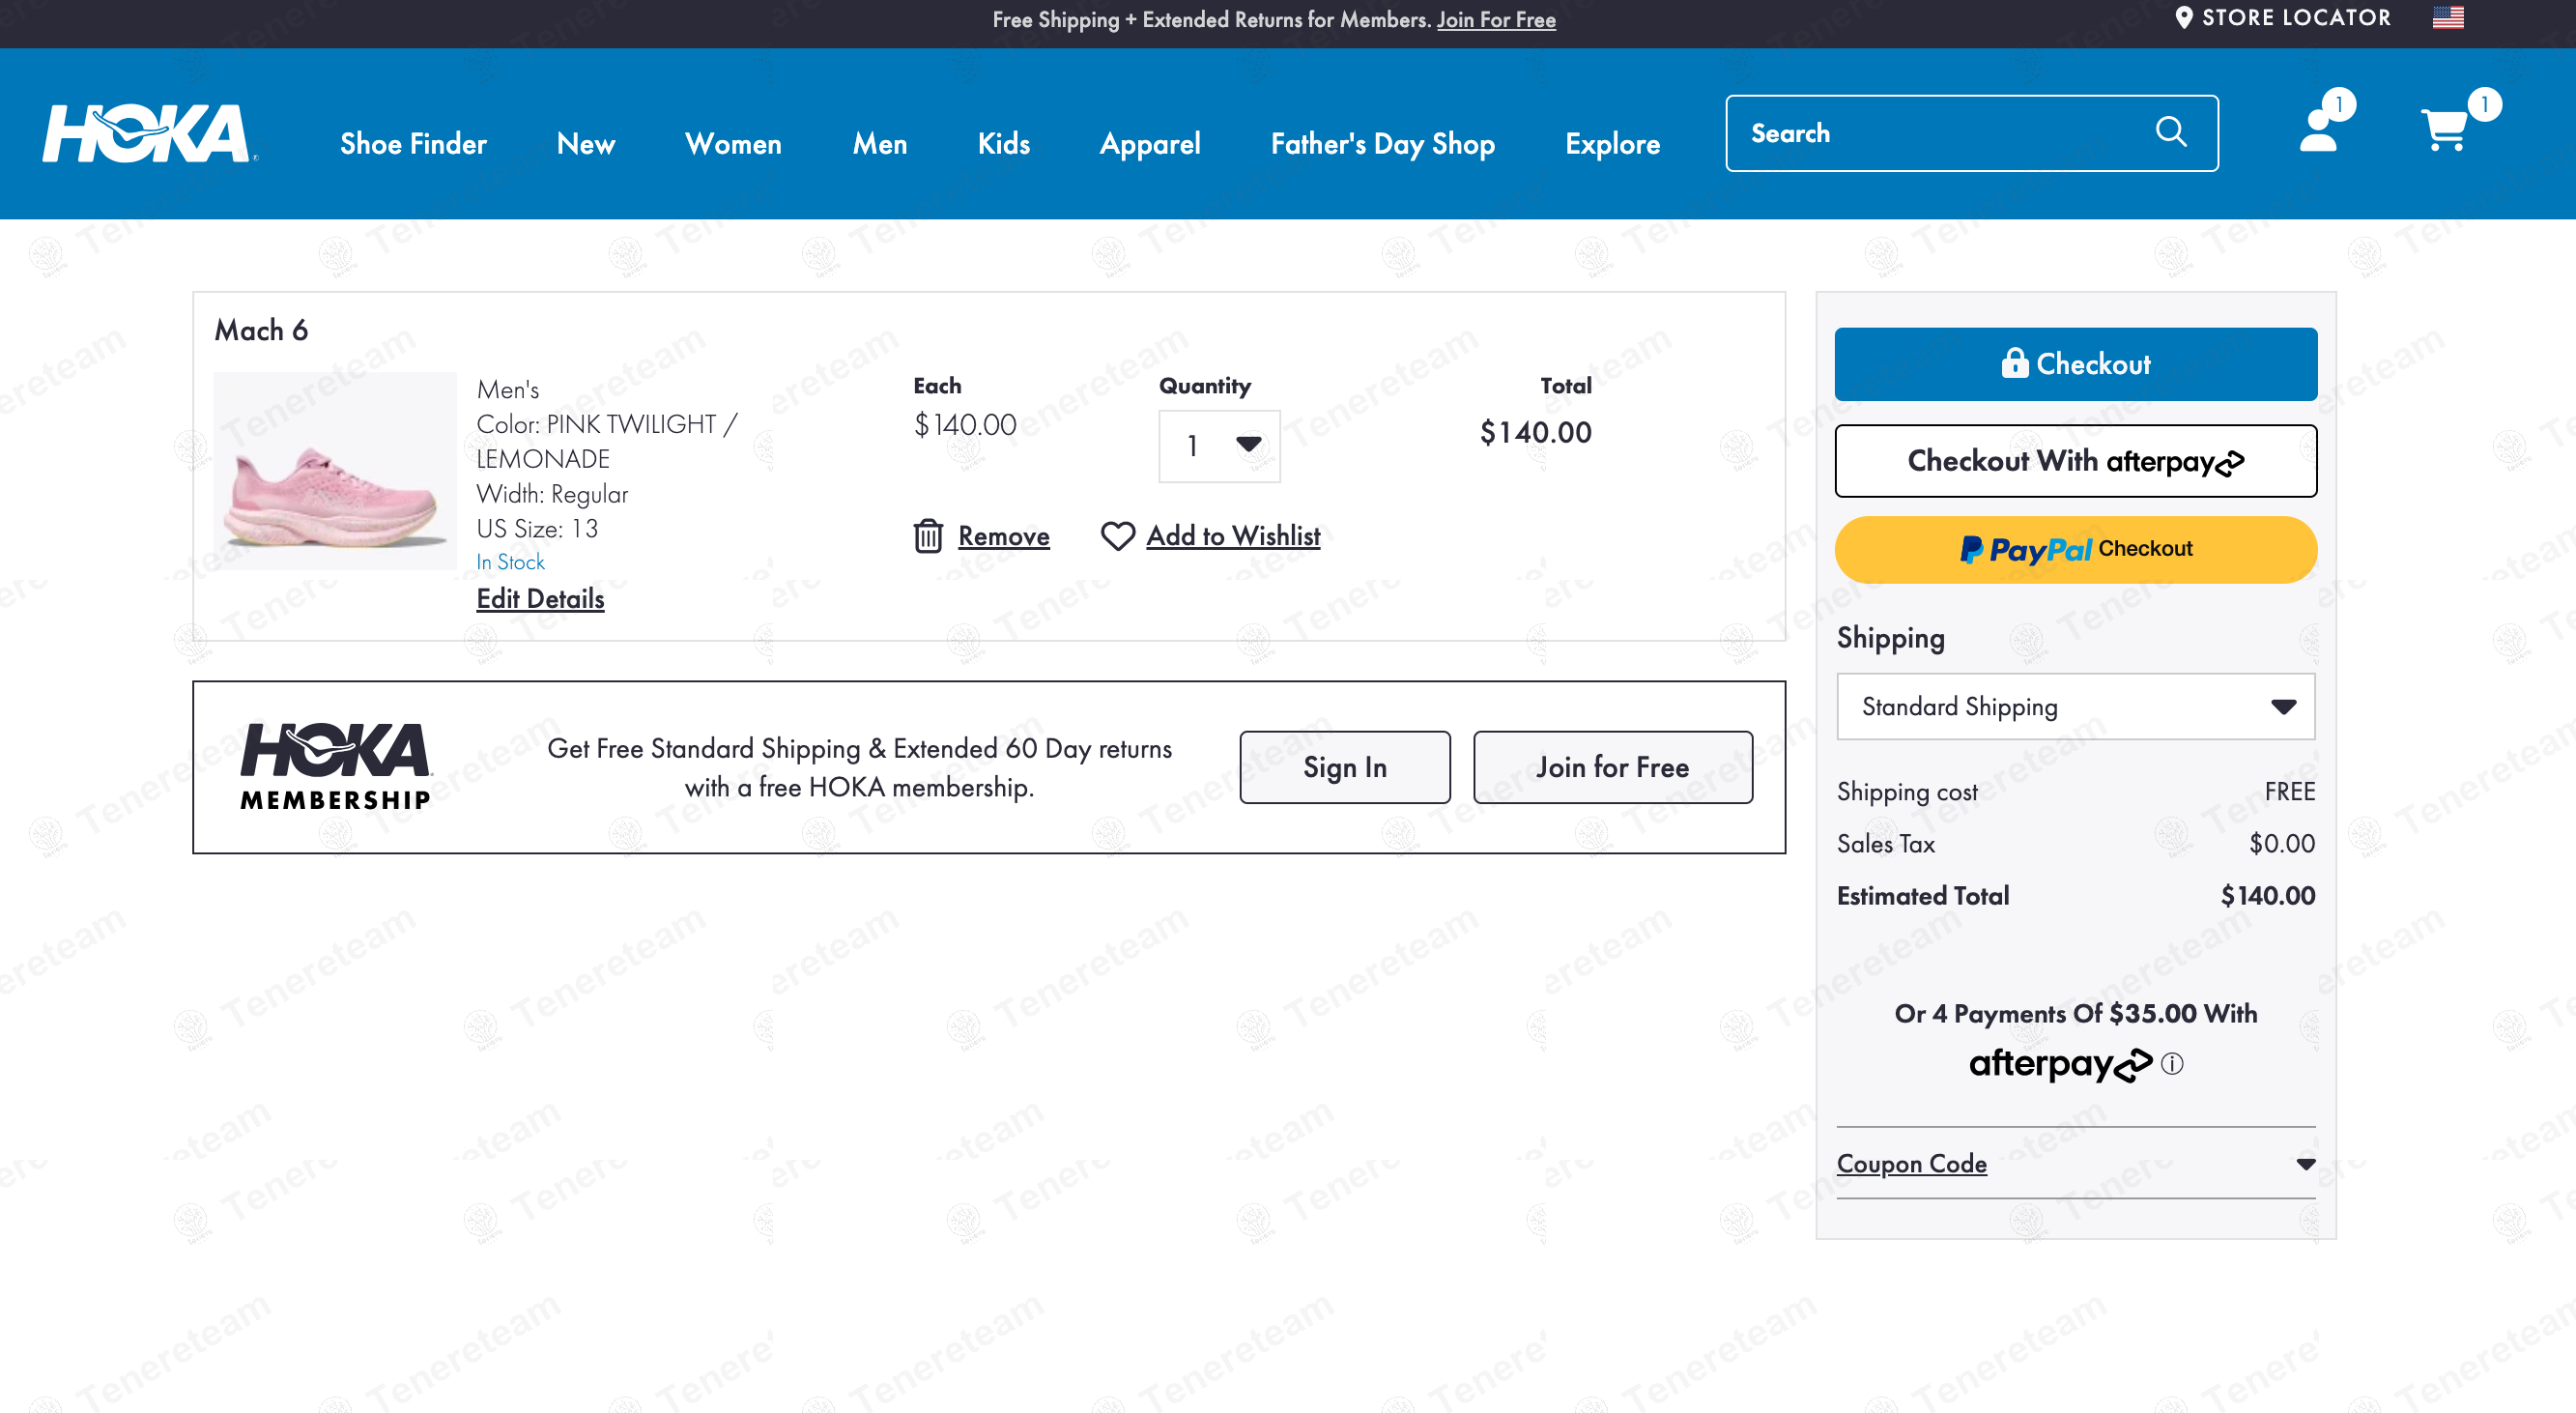2576x1413 pixels.
Task: Open the shopping cart icon
Action: coord(2443,131)
